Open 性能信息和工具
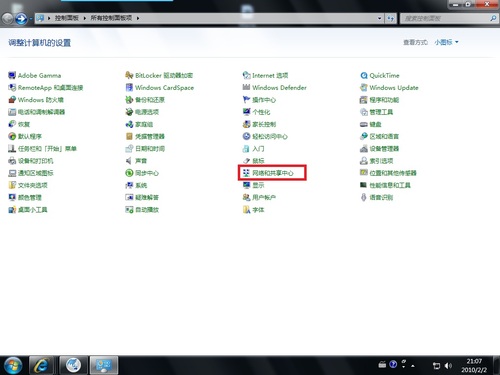Viewport: 500px width, 375px height. [x=385, y=185]
